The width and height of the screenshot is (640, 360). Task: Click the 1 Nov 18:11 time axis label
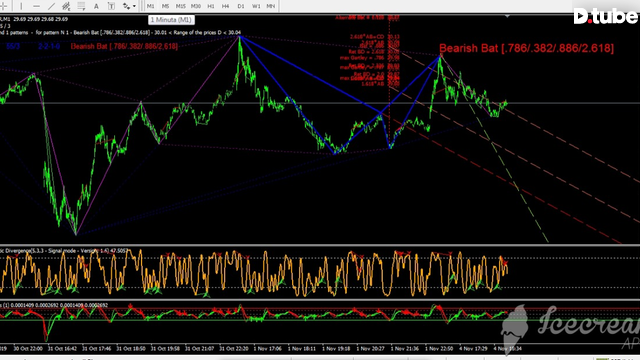click(302, 349)
